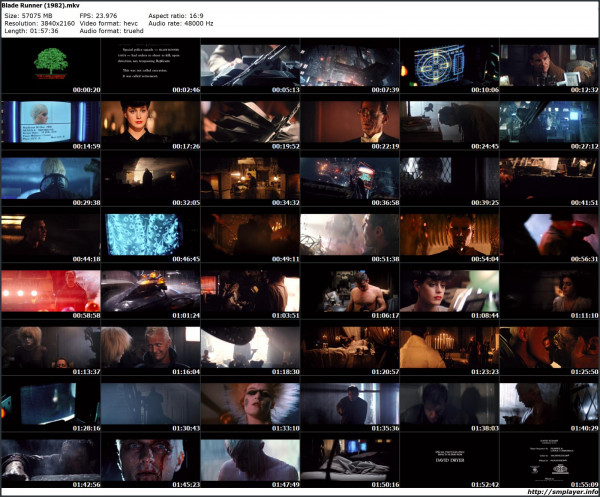
Task: Choose the frame stamped 01:11:10
Action: 549,291
